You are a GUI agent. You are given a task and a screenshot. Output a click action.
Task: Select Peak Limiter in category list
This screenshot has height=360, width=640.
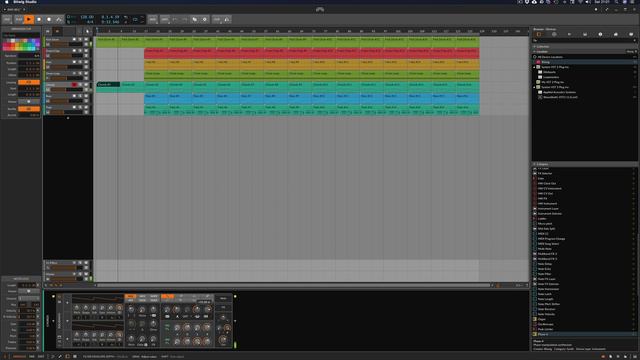point(546,329)
